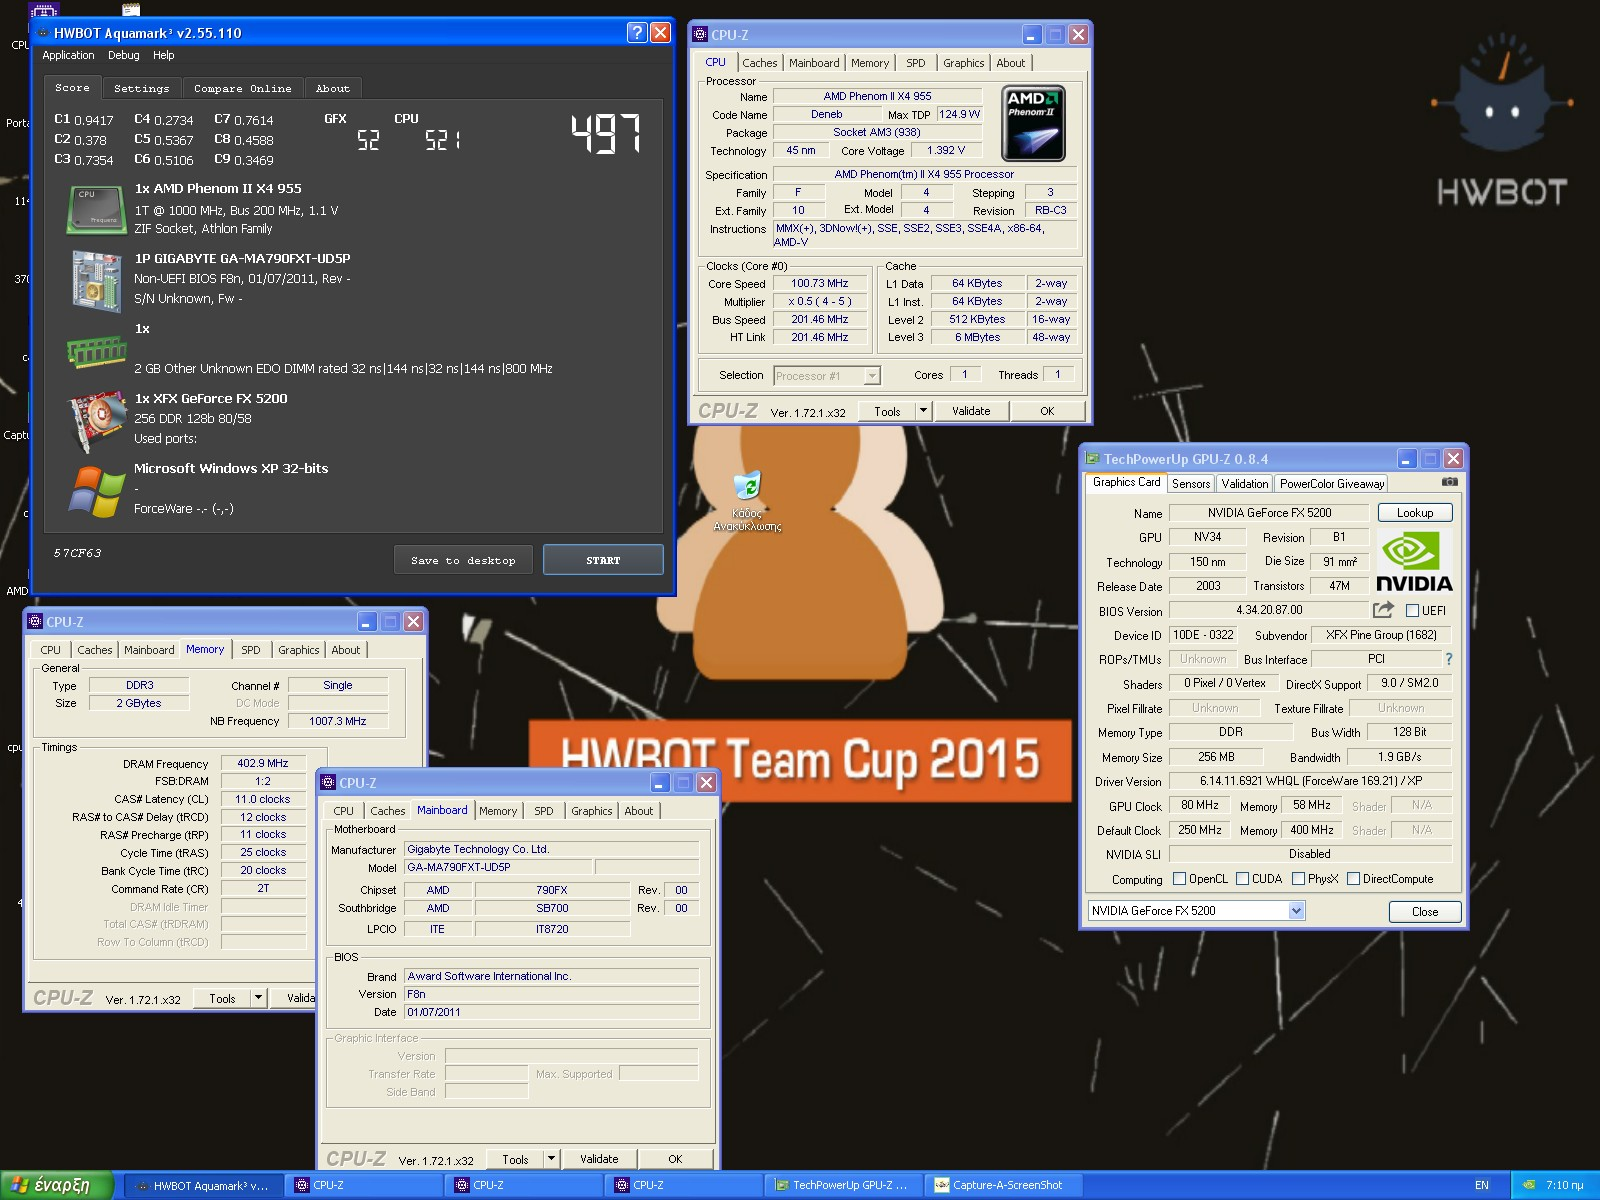Viewport: 1600px width, 1200px height.
Task: Switch to the Sensors tab in GPU-Z
Action: coord(1191,484)
